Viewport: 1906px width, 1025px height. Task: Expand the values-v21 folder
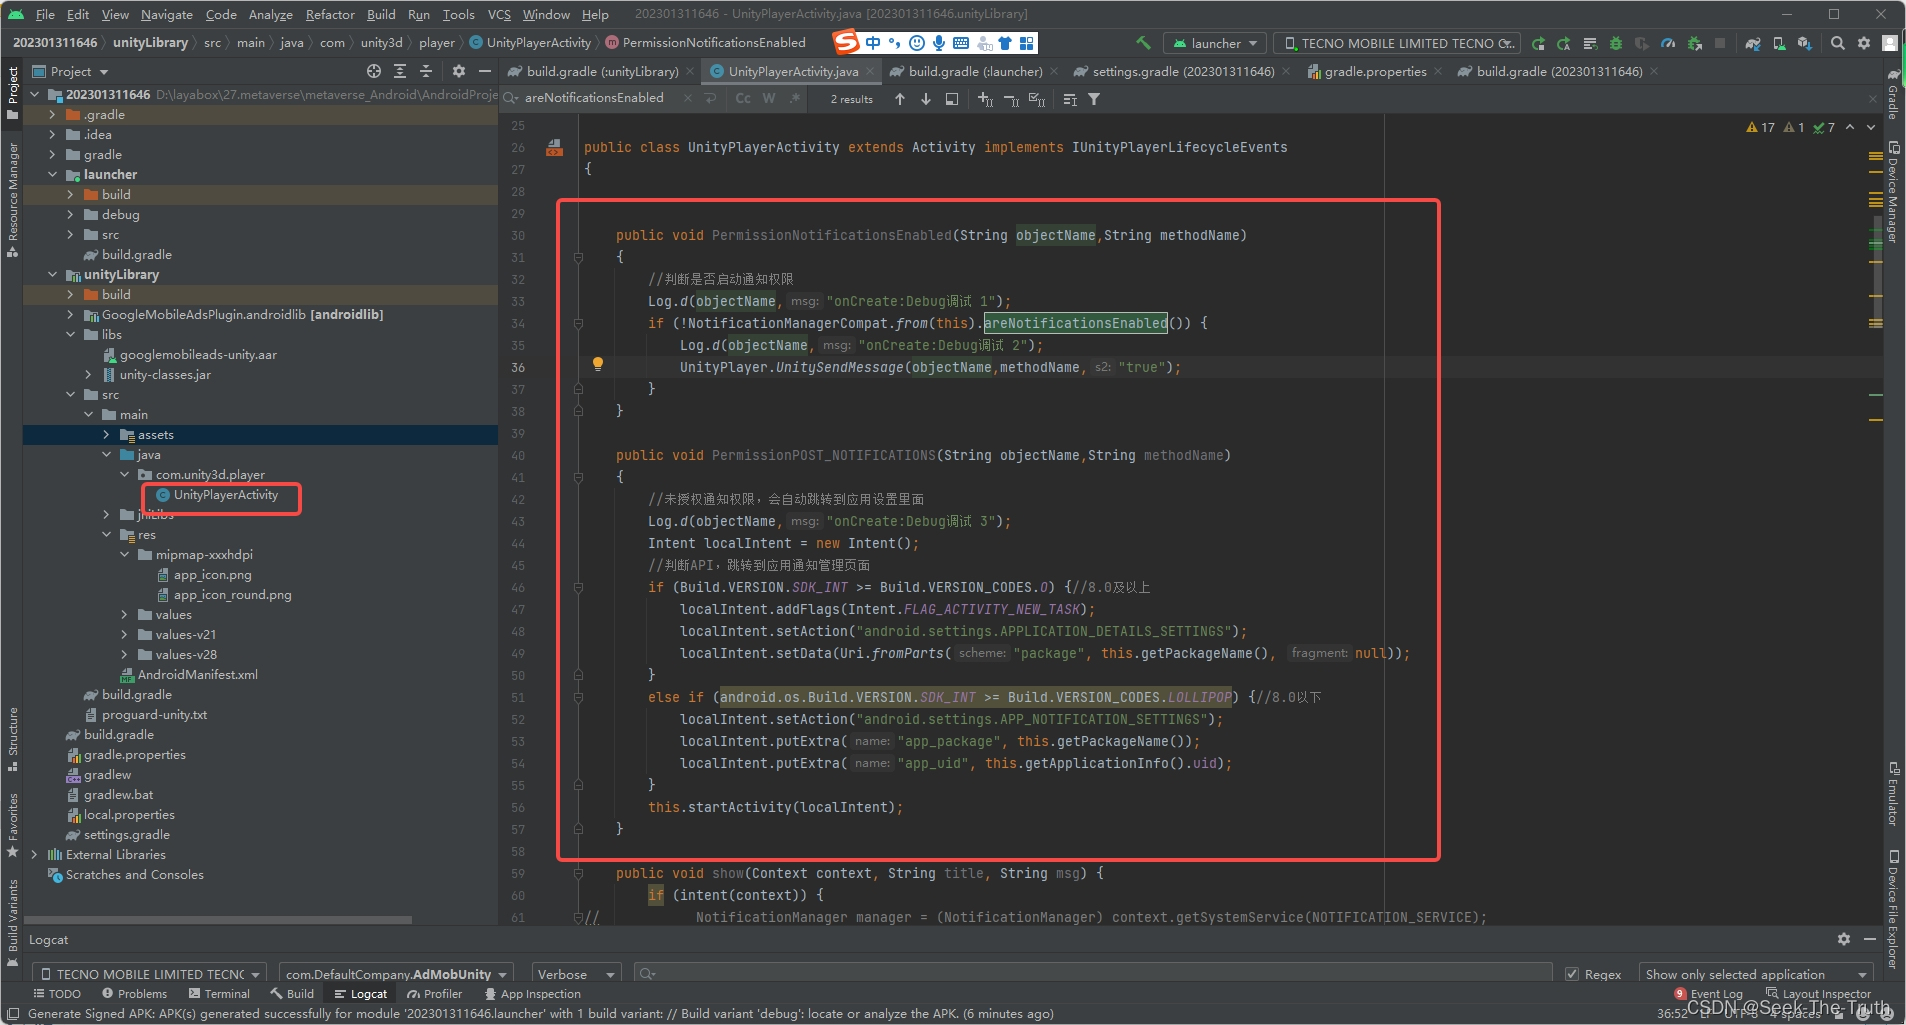tap(125, 634)
